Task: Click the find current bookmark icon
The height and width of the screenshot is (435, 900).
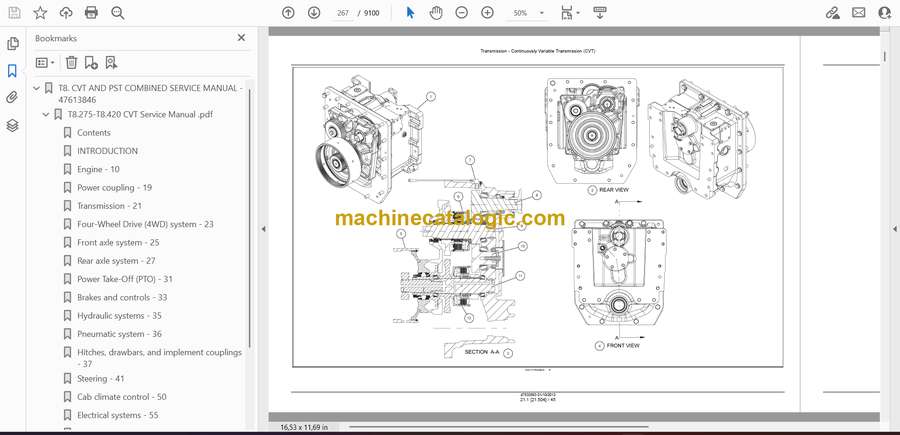Action: [111, 63]
